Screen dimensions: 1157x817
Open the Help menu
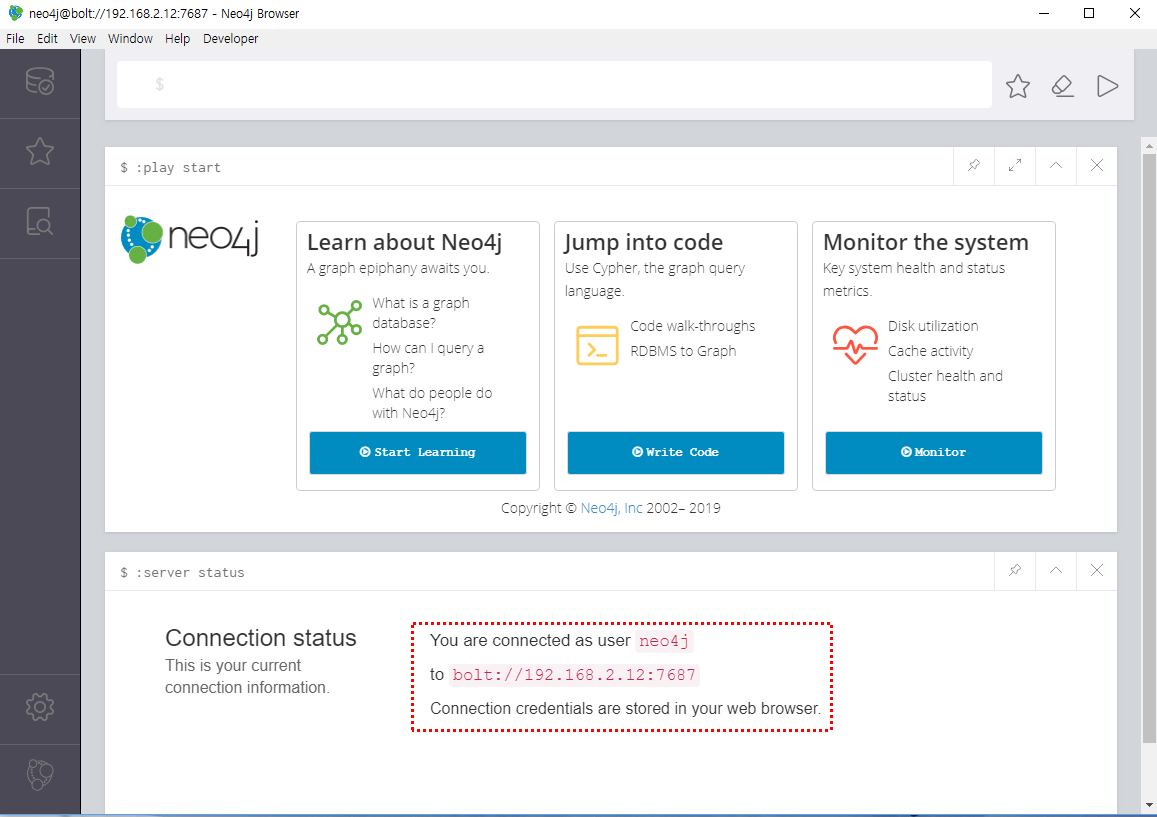coord(177,38)
